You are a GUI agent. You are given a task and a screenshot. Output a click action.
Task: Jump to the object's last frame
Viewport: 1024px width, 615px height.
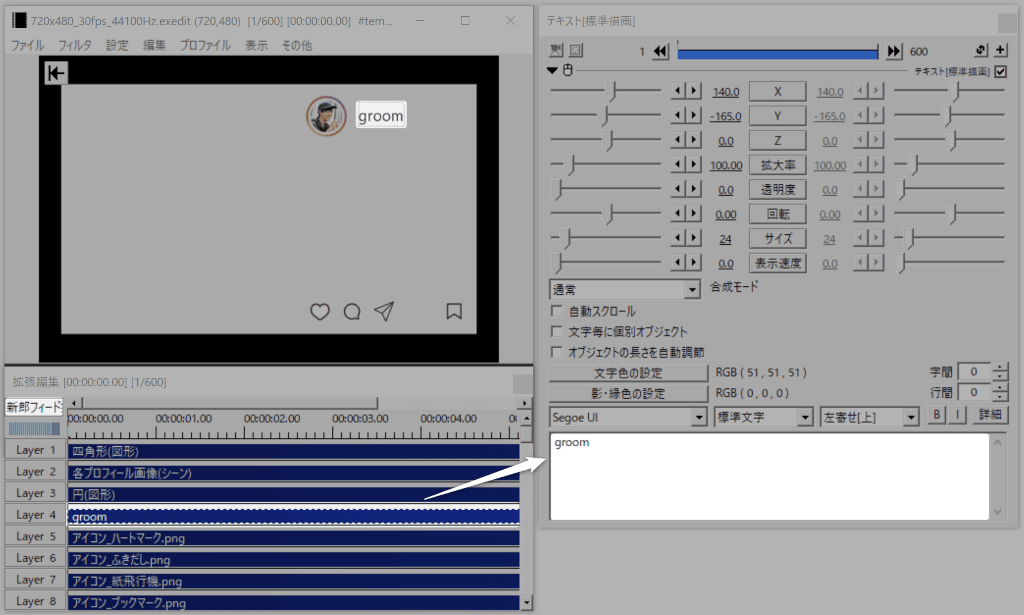tap(894, 52)
